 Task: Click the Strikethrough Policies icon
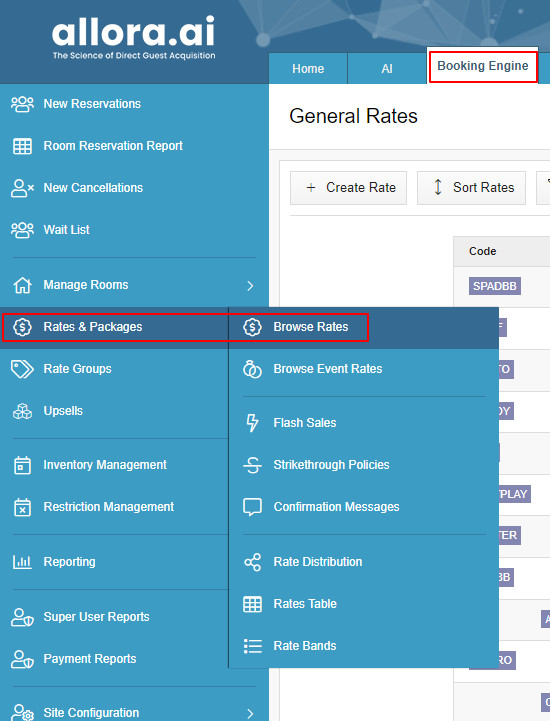[x=252, y=465]
